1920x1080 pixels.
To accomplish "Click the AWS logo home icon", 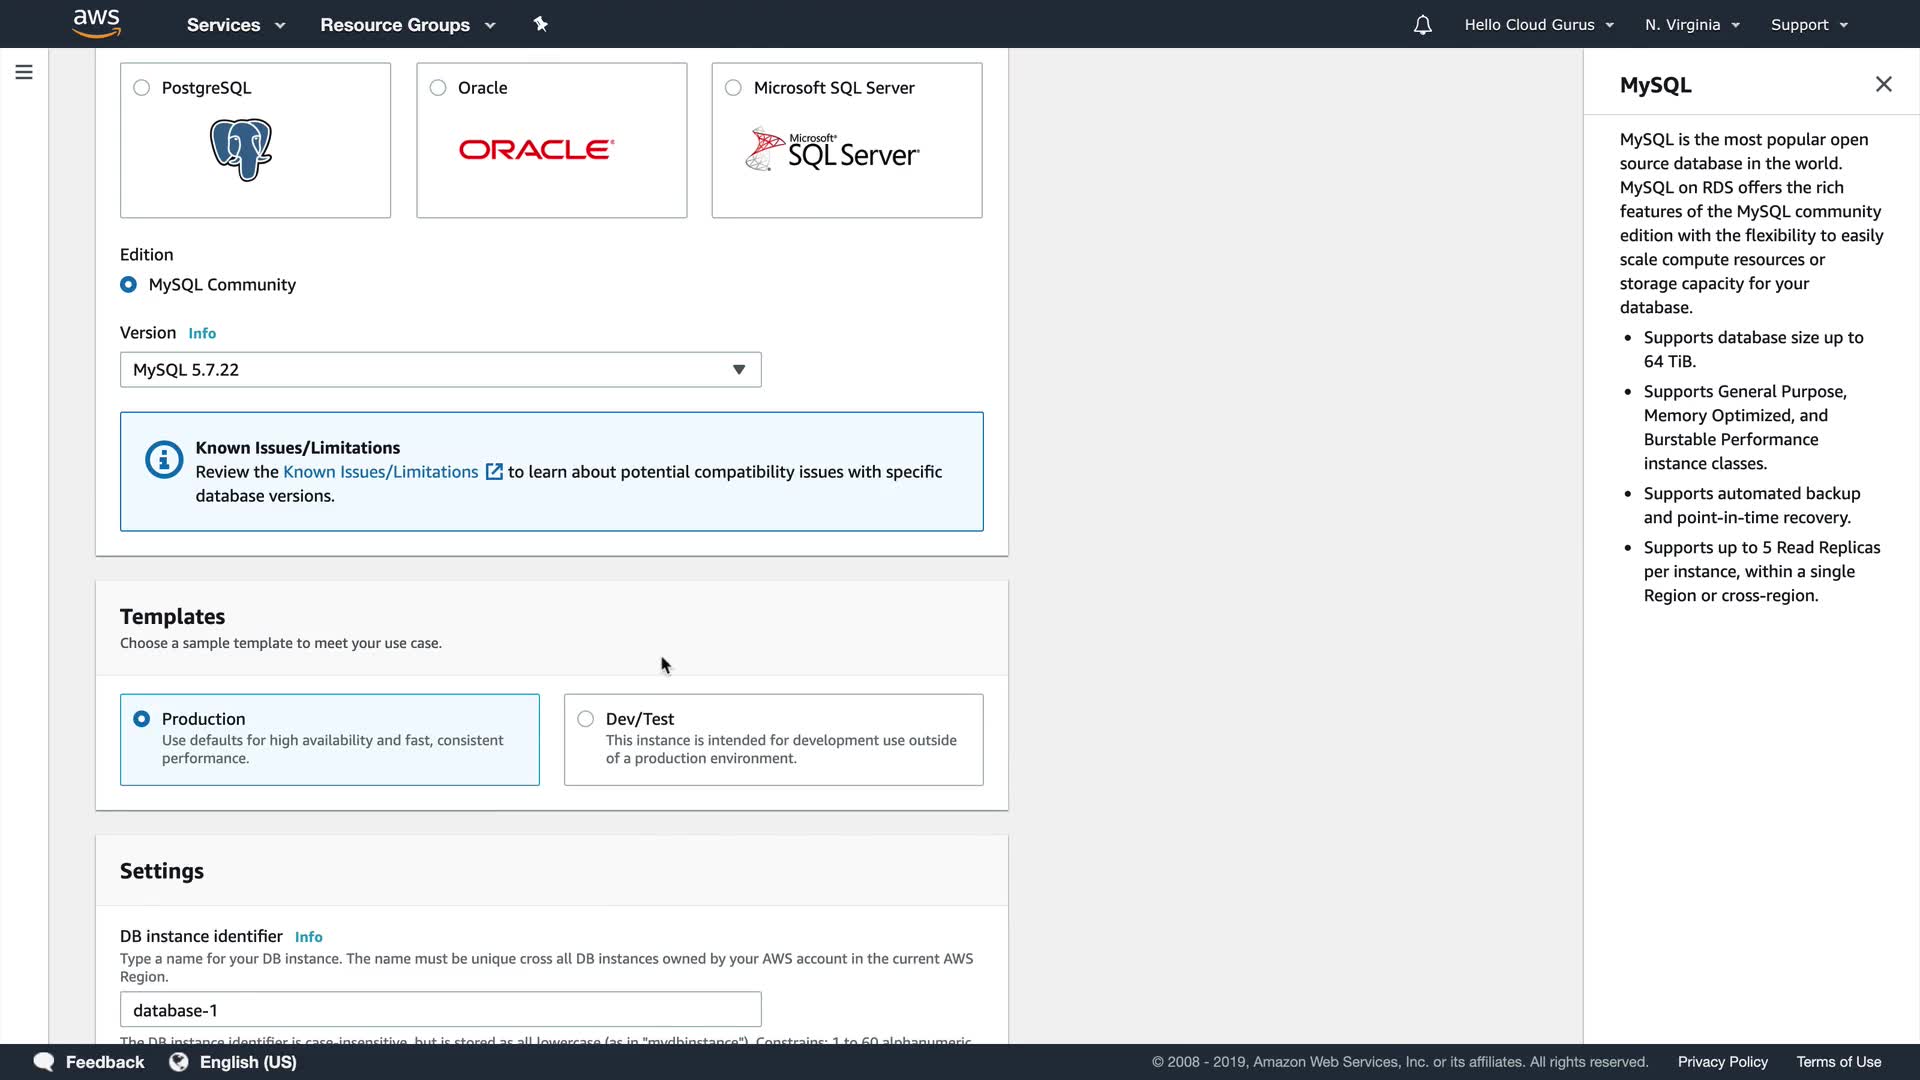I will [x=97, y=23].
